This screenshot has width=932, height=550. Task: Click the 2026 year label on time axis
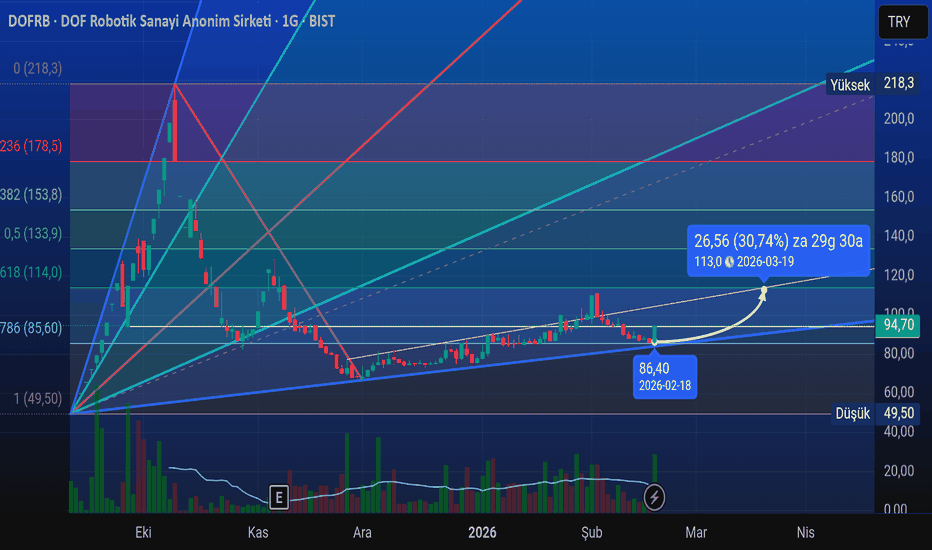(482, 532)
